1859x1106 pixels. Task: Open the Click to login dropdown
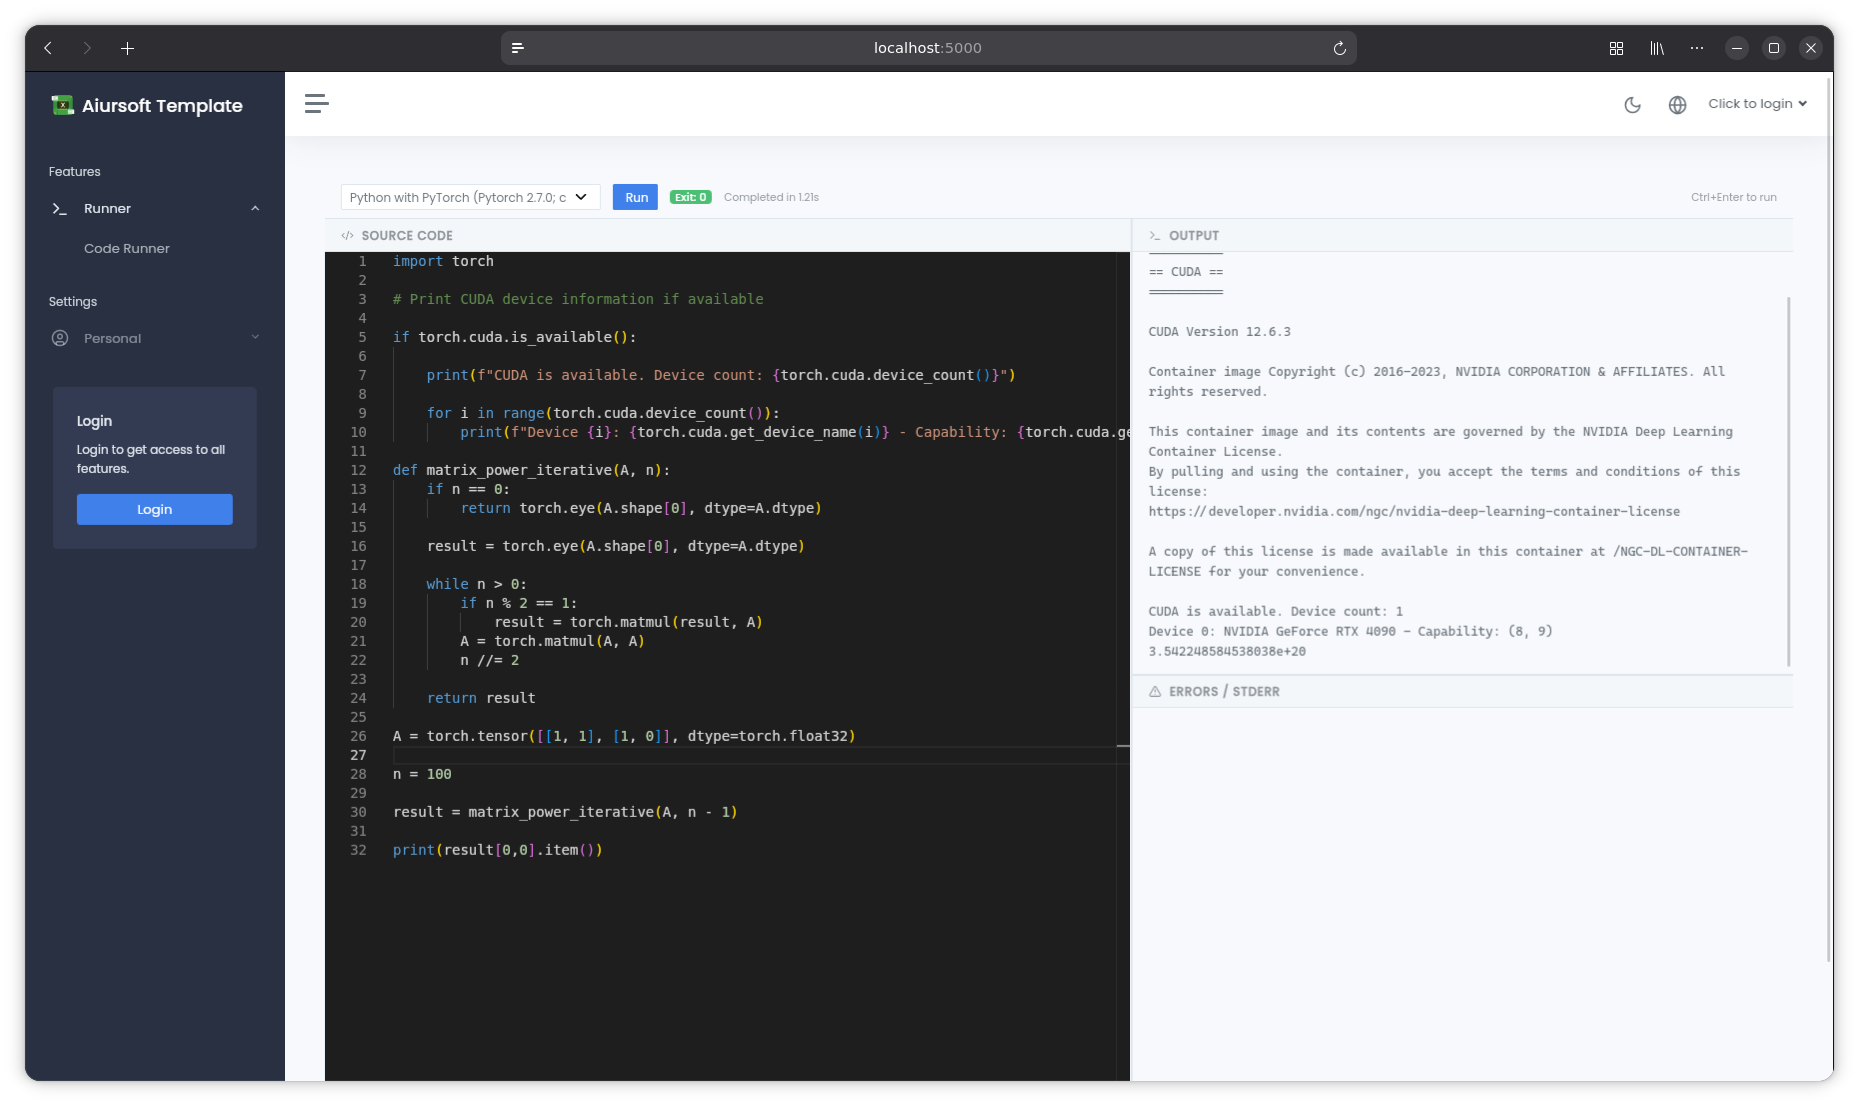[1757, 104]
